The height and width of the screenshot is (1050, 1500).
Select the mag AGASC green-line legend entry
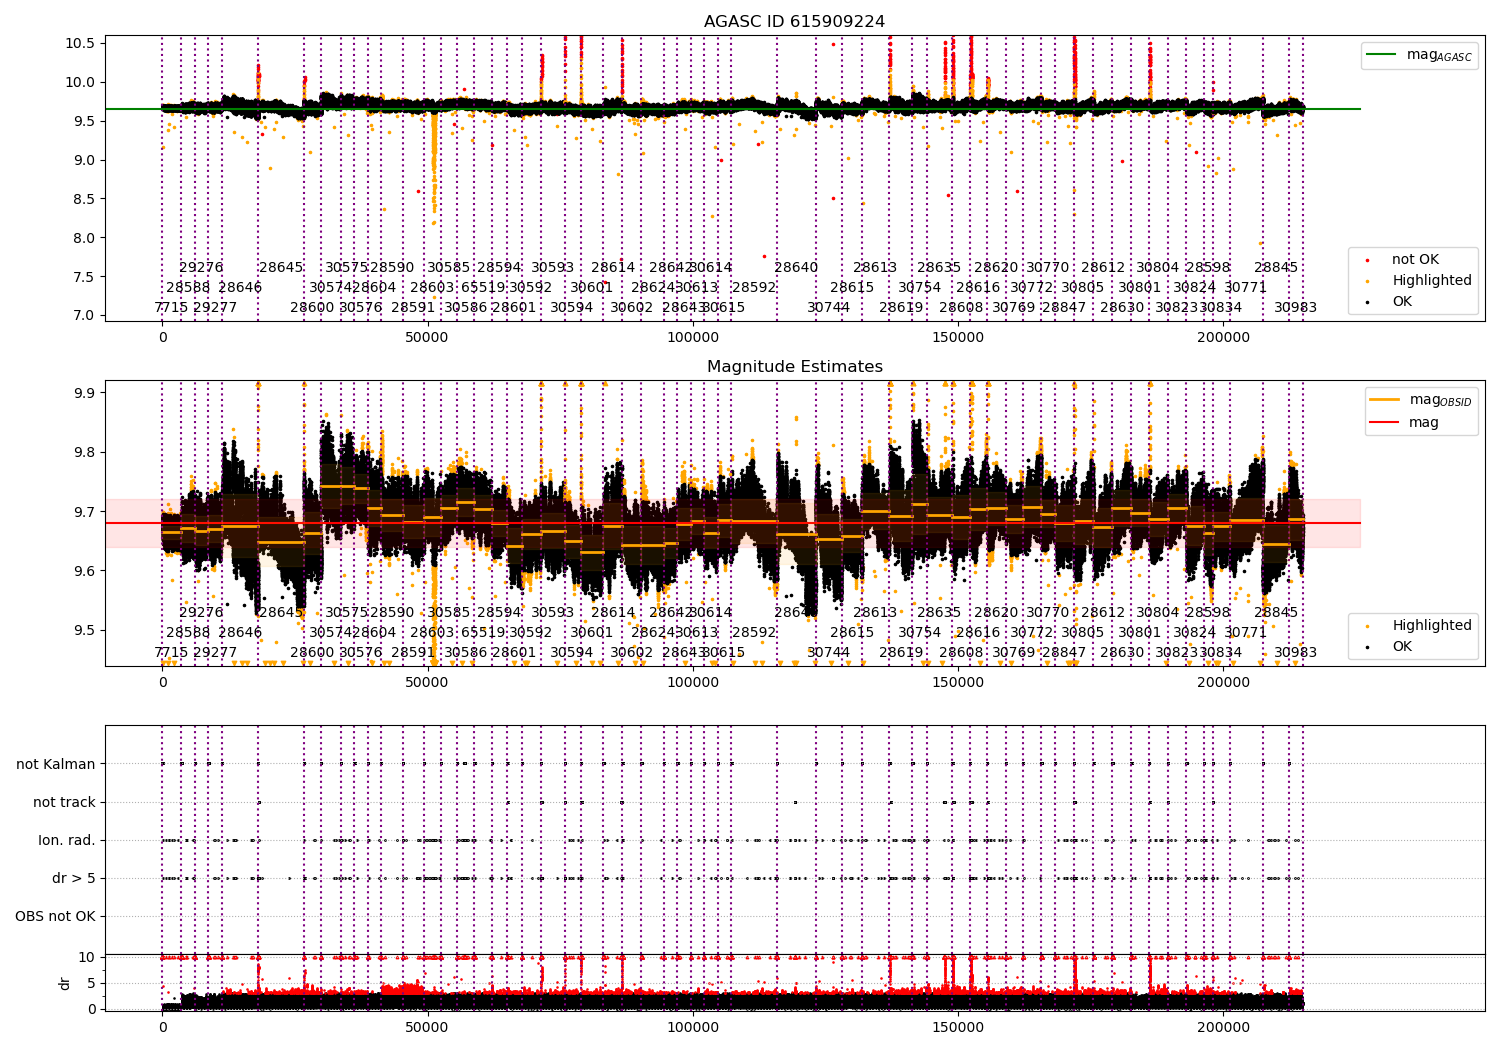point(1419,55)
